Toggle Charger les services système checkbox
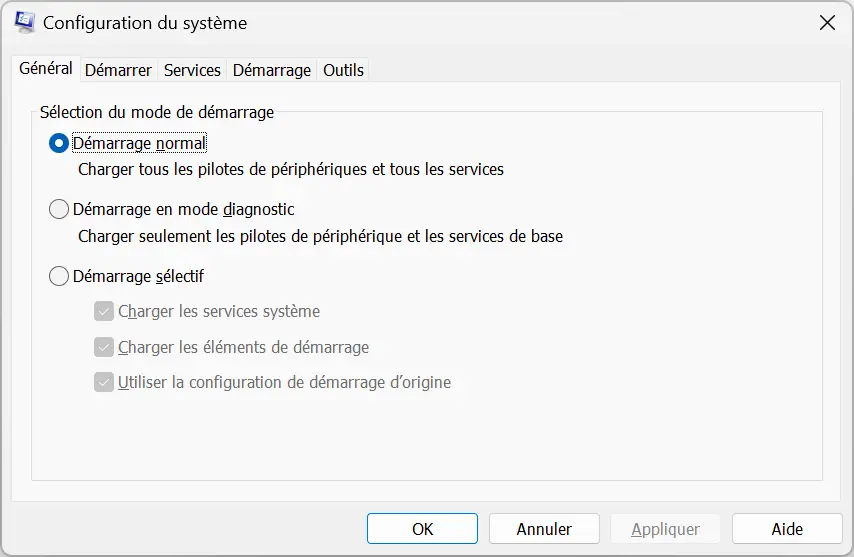This screenshot has width=854, height=557. coord(103,311)
